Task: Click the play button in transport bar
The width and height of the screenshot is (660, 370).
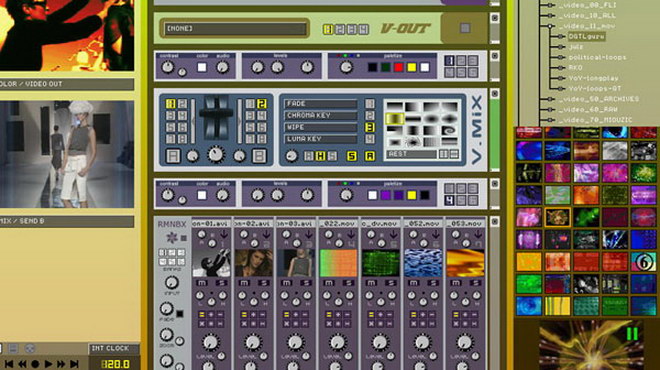Action: point(48,364)
